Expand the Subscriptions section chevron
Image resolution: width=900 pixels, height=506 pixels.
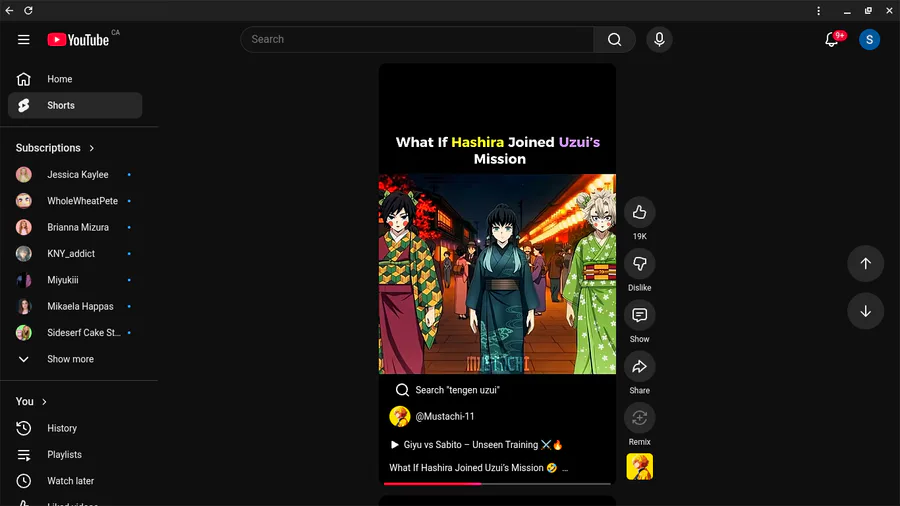[x=91, y=148]
